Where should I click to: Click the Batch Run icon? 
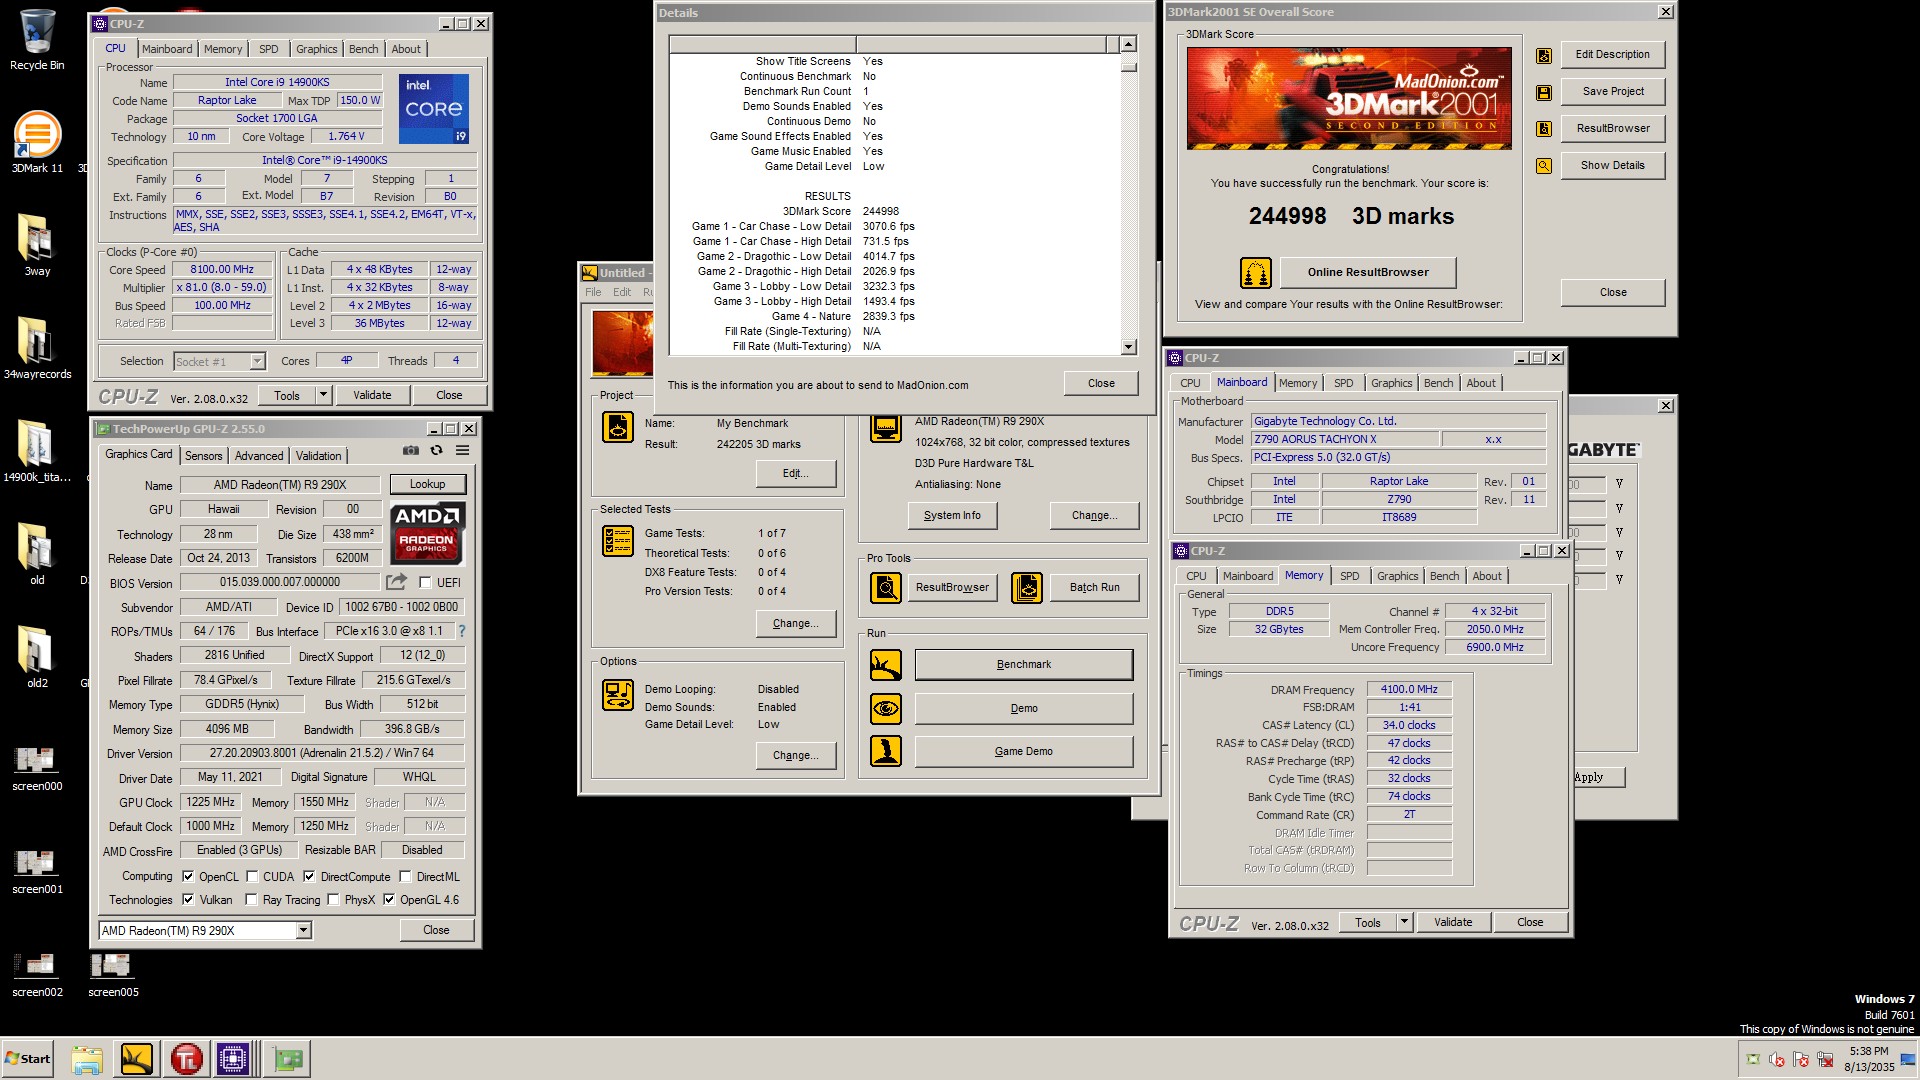(x=1027, y=588)
